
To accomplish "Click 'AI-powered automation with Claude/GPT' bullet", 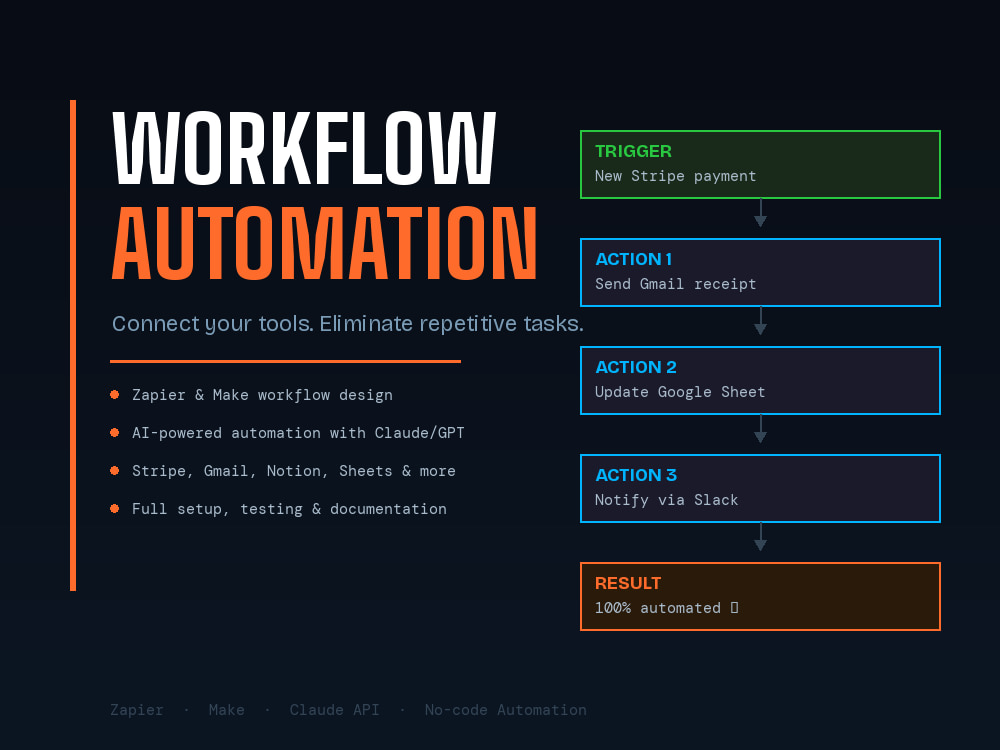I will (298, 433).
